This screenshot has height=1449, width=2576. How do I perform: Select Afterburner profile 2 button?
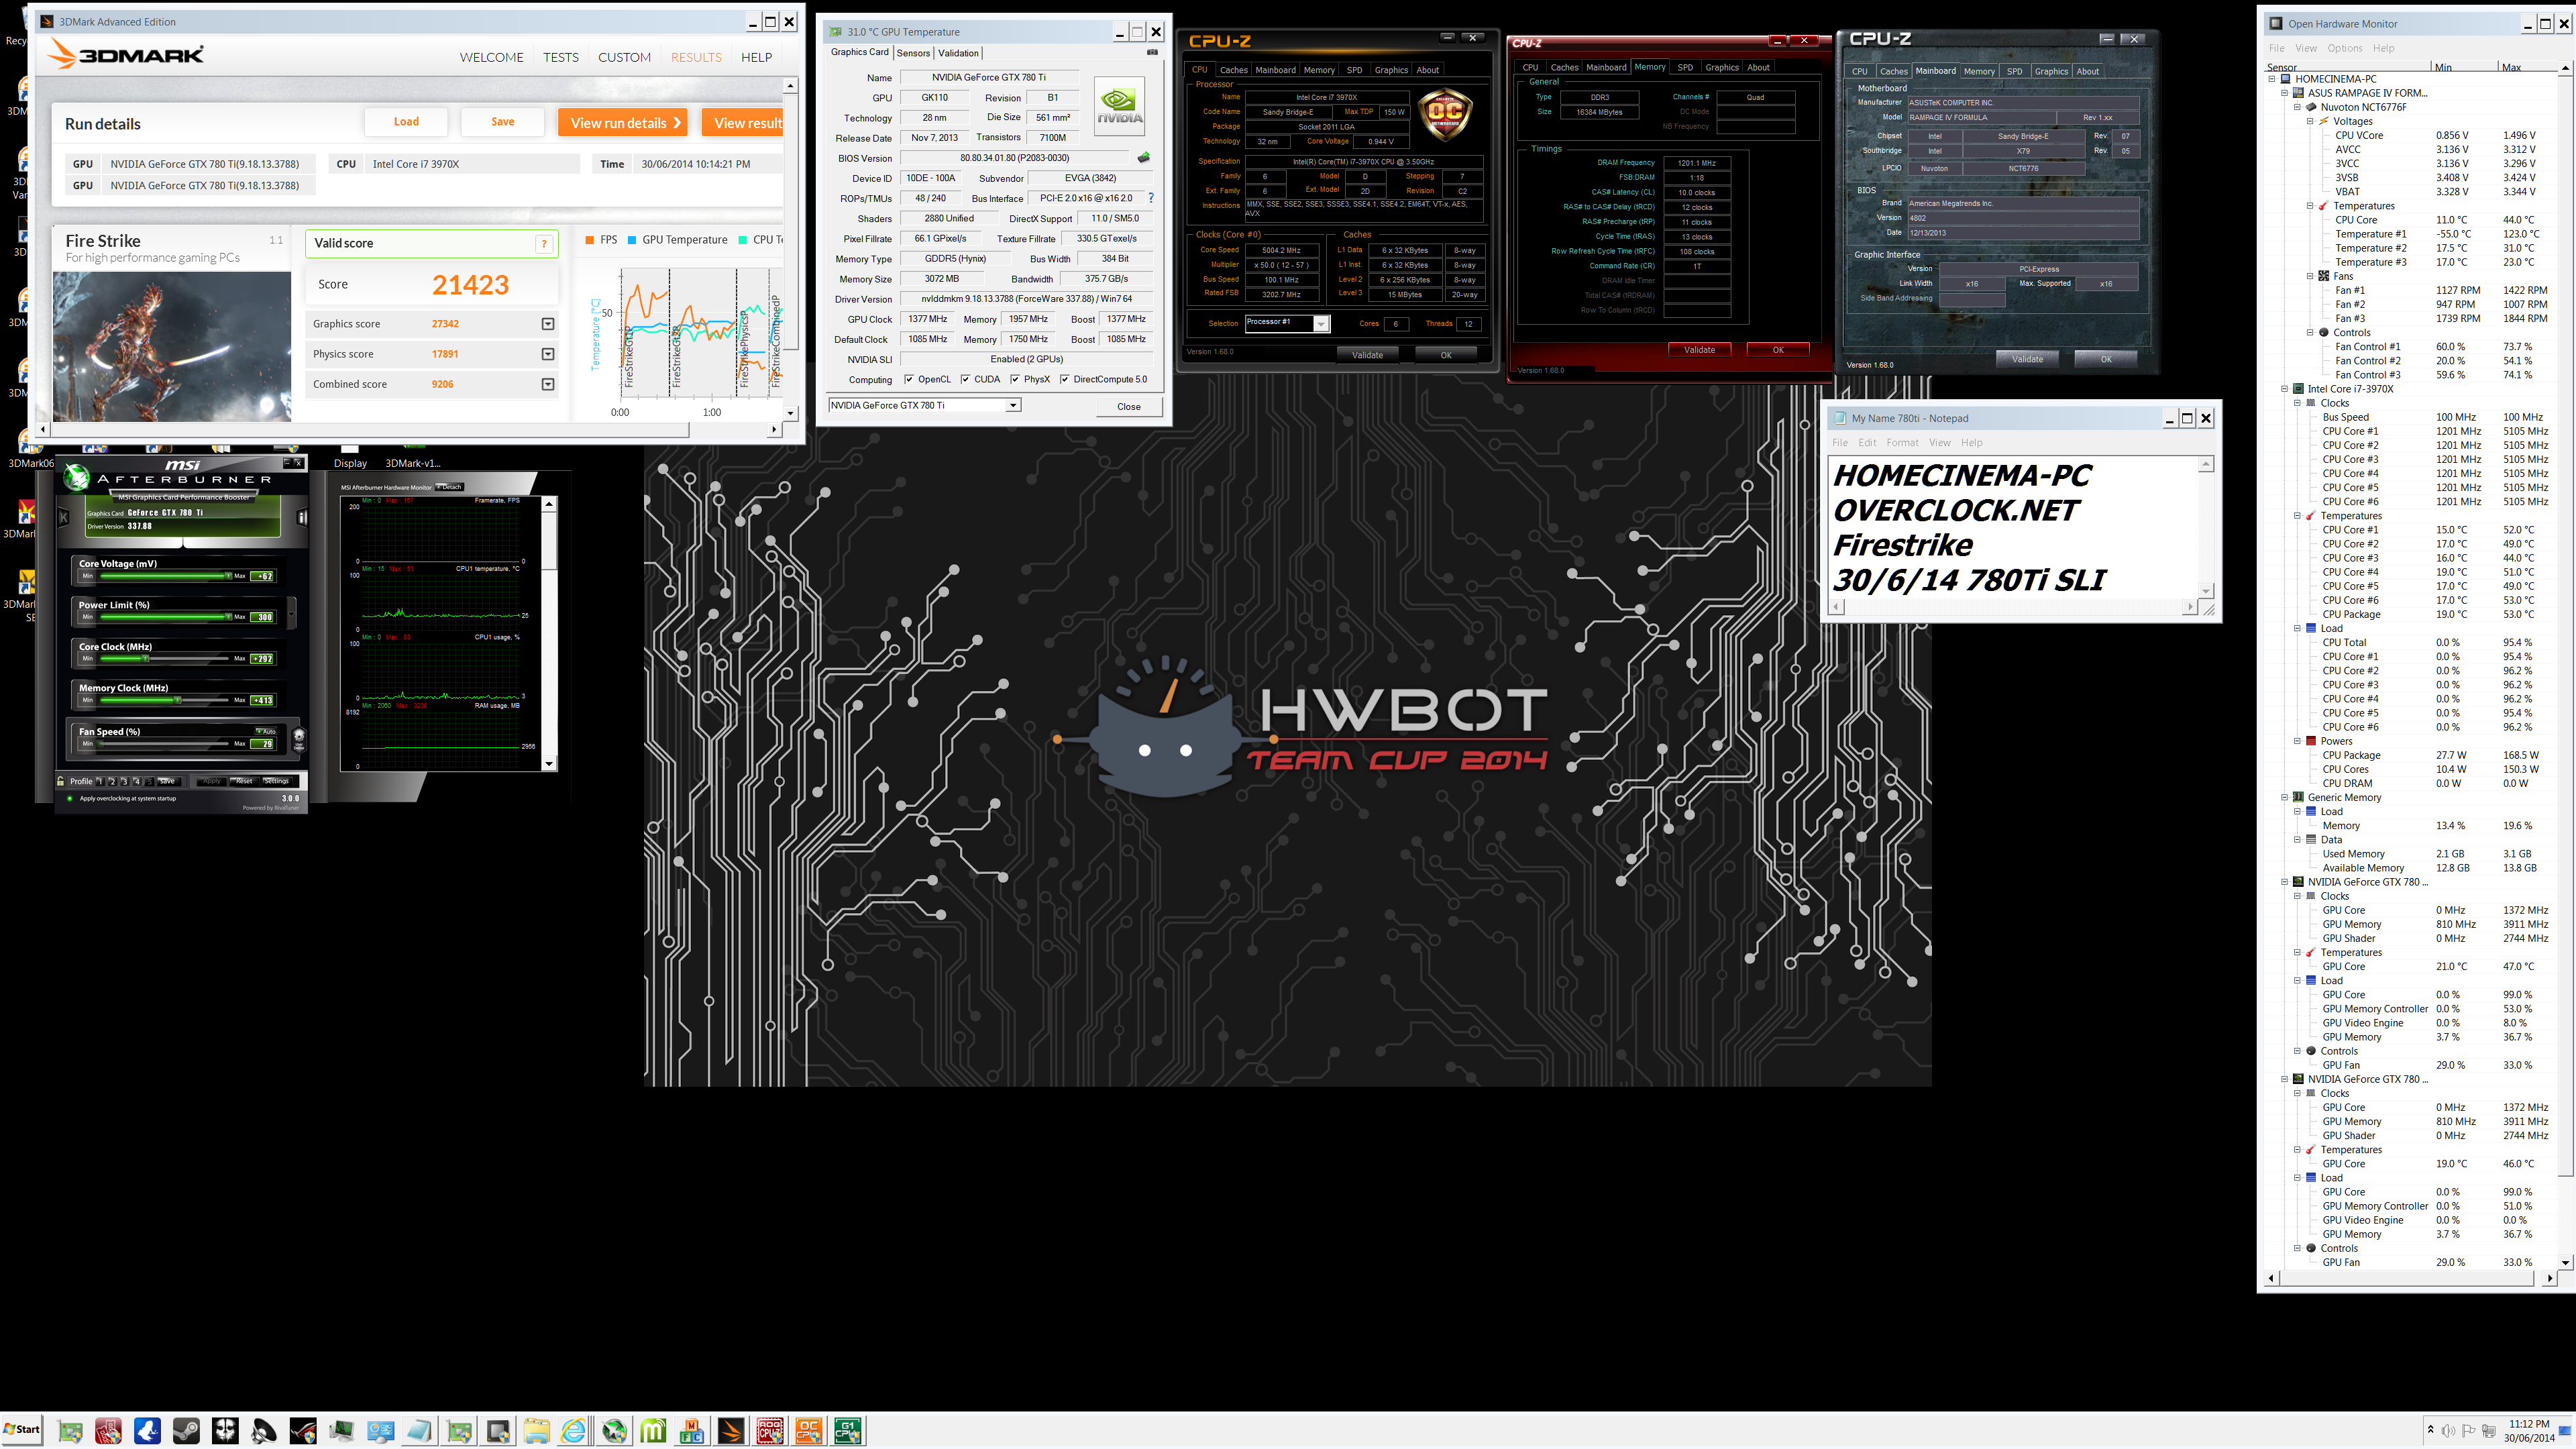(x=112, y=781)
